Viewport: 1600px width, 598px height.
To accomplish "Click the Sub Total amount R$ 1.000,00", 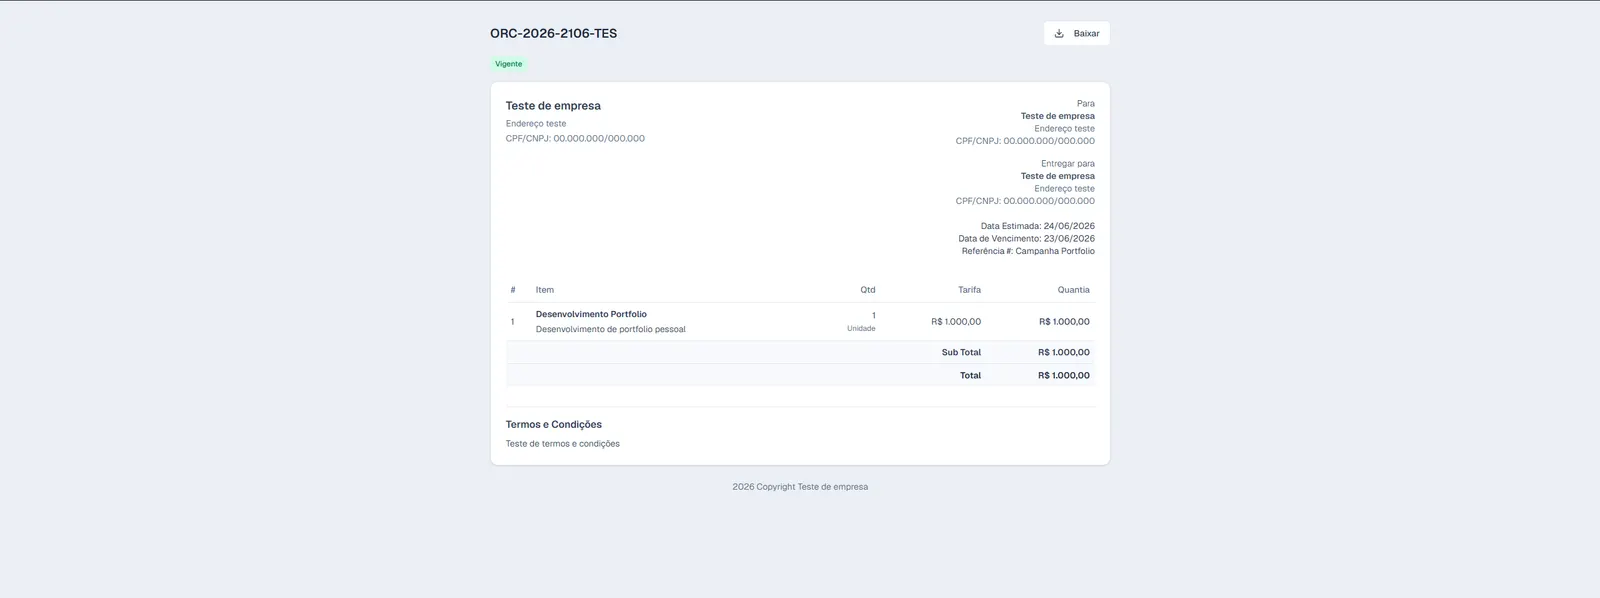I will tap(1064, 353).
